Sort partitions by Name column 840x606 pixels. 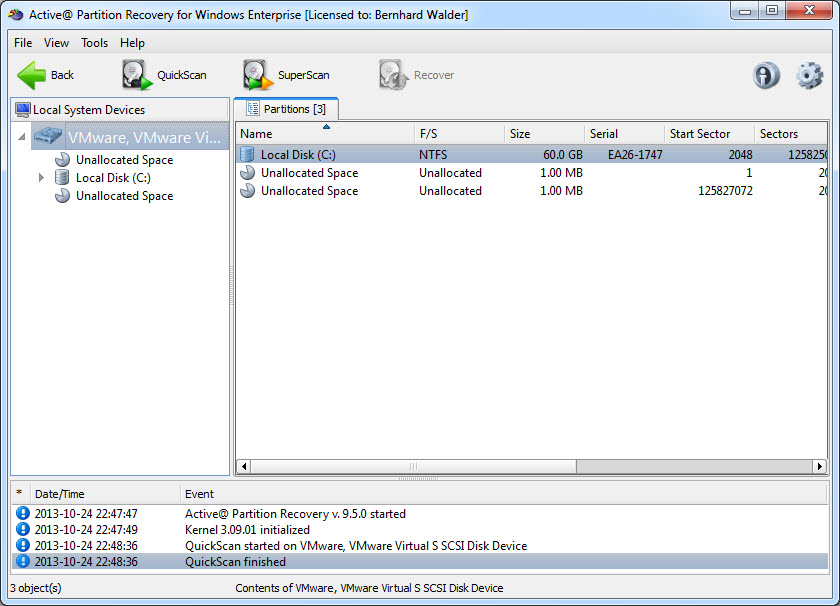click(x=325, y=133)
